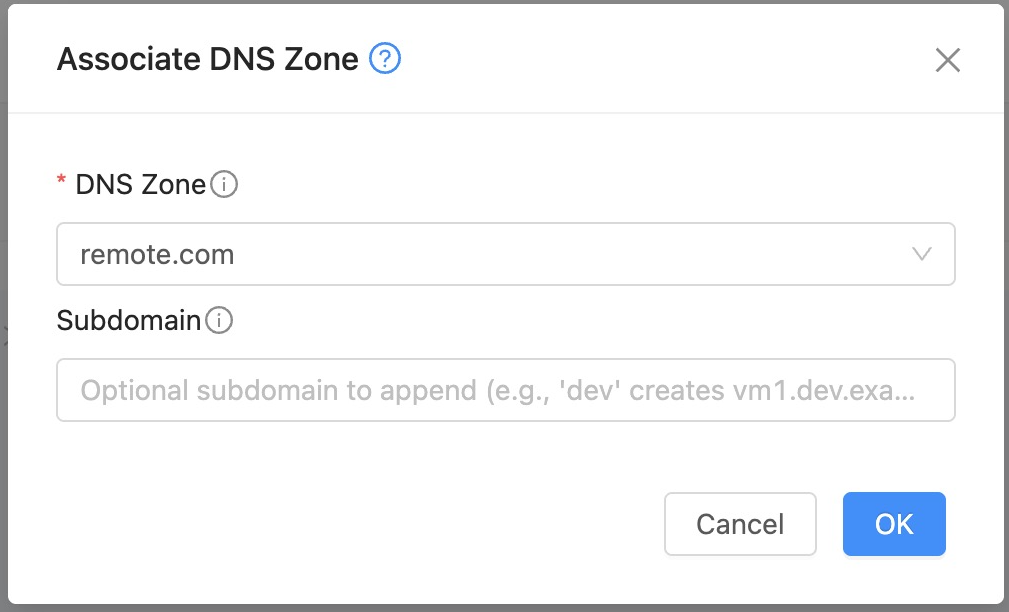Click blank space between Subdomain field and buttons
The image size is (1009, 612).
pyautogui.click(x=500, y=456)
